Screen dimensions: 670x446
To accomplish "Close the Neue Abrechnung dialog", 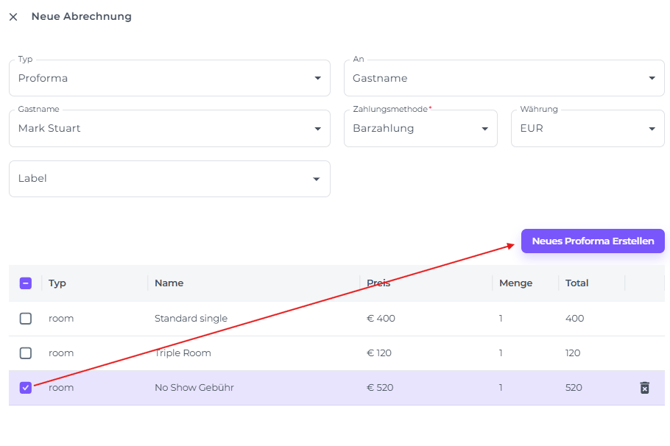I will 13,17.
